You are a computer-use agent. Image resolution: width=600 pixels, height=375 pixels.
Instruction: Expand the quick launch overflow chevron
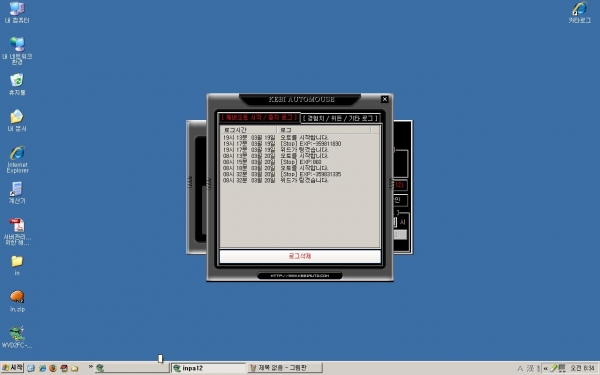tap(91, 367)
